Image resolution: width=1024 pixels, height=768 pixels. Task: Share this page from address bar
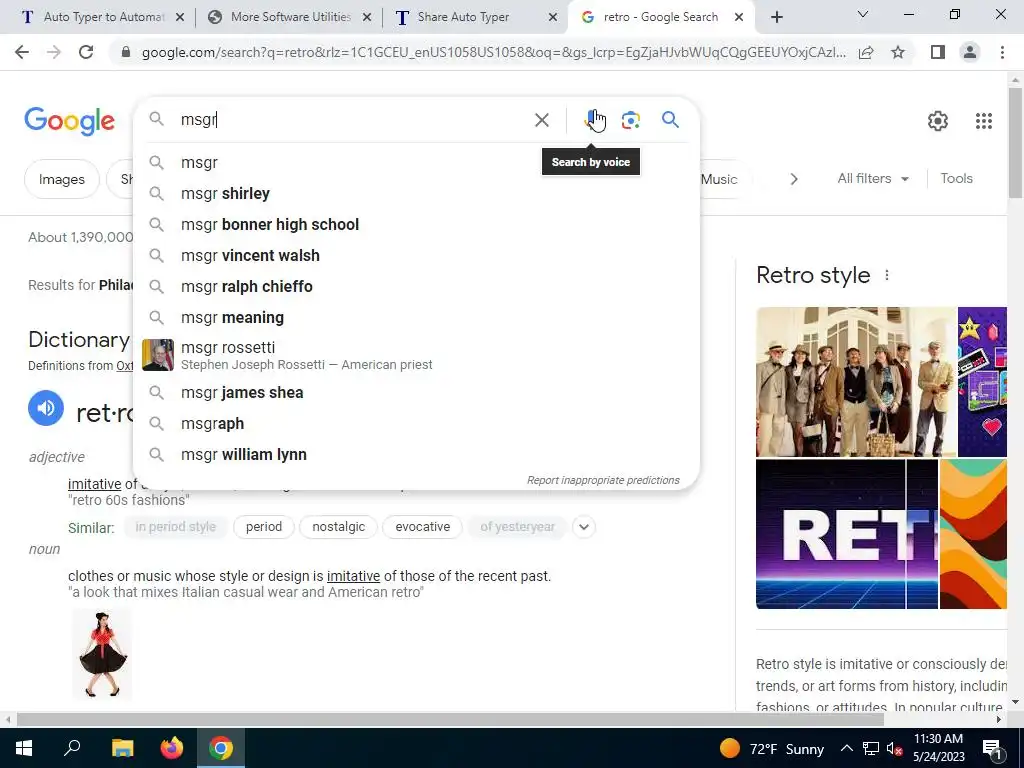point(866,52)
